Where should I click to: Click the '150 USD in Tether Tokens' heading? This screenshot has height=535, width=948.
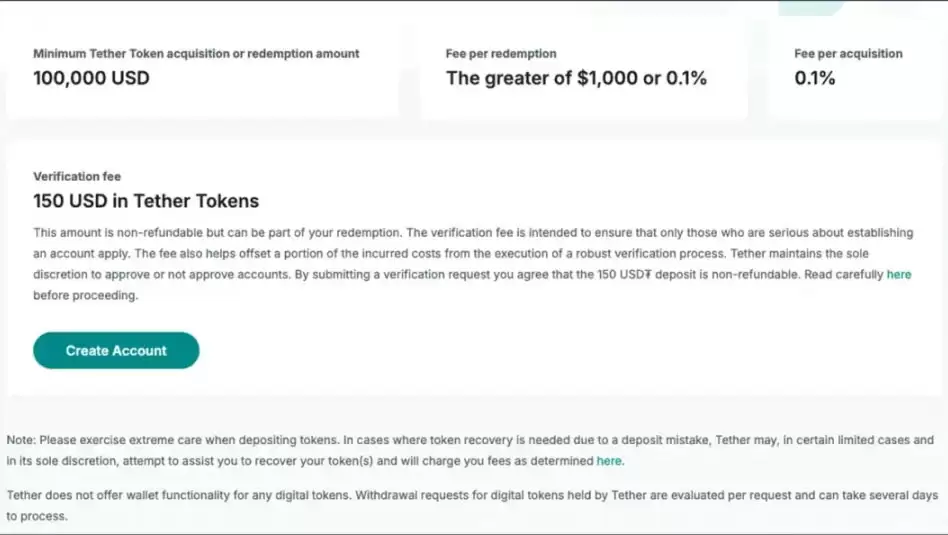coord(146,201)
